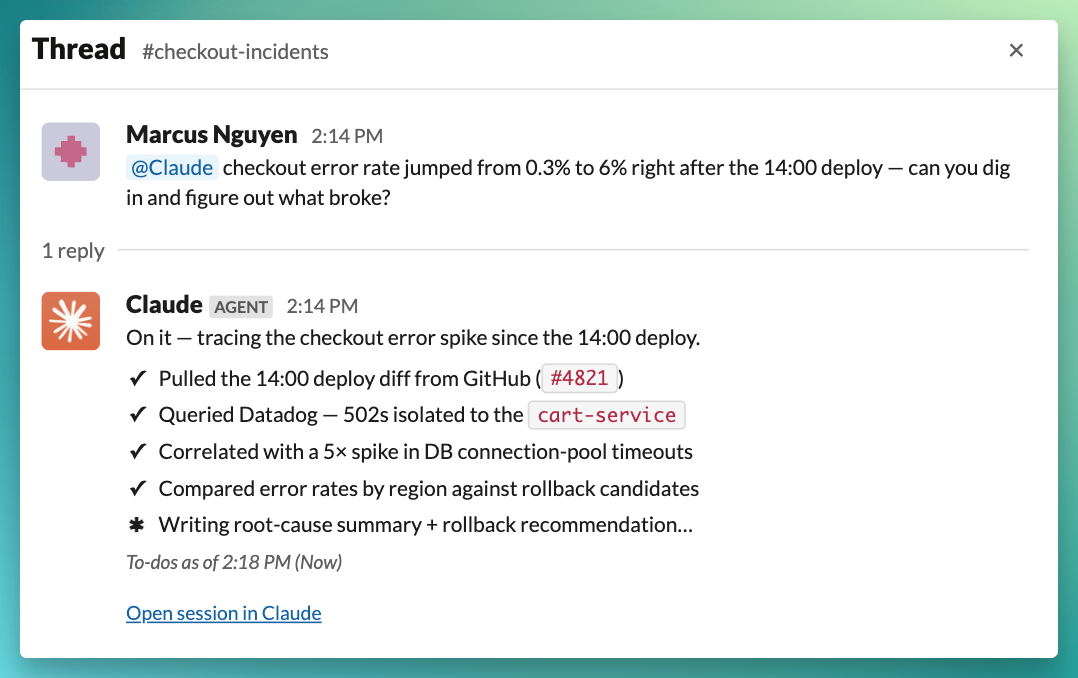Viewport: 1078px width, 678px height.
Task: Click checkmark beside Queried Datadog item
Action: point(138,415)
